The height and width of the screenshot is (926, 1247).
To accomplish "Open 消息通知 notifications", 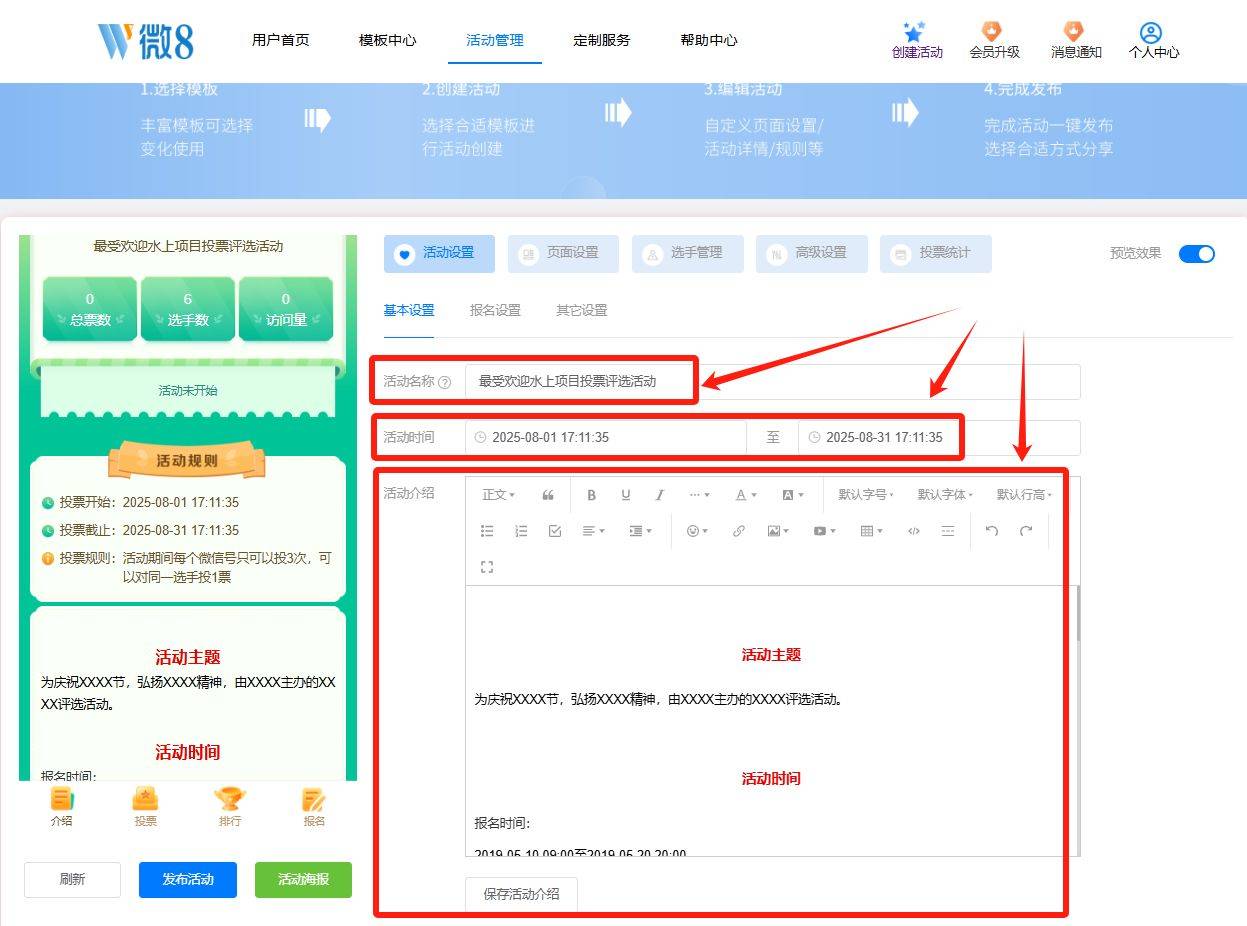I will point(1075,40).
